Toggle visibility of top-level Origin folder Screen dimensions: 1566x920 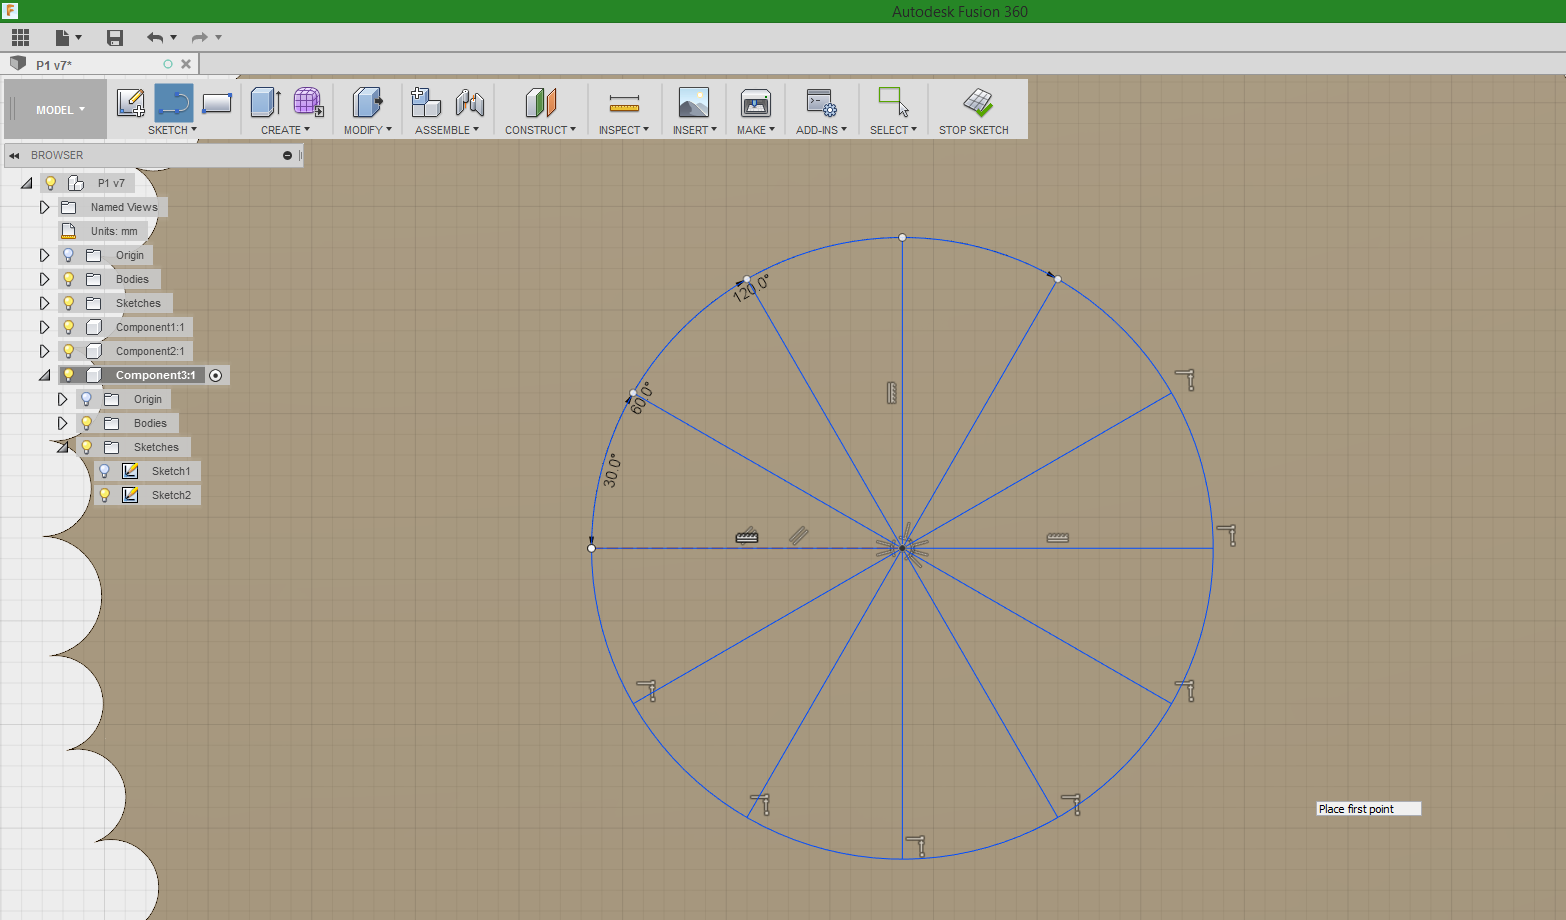69,255
